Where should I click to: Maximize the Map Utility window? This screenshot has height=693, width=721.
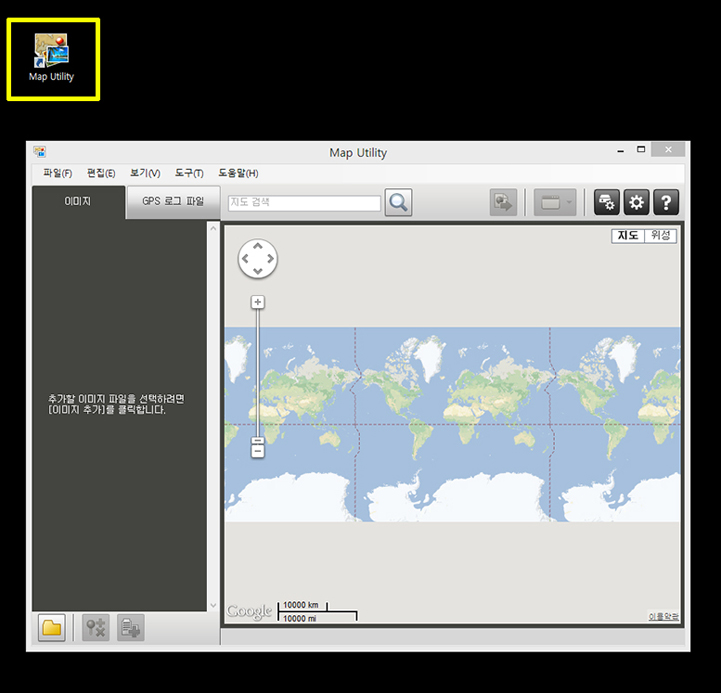tap(641, 149)
